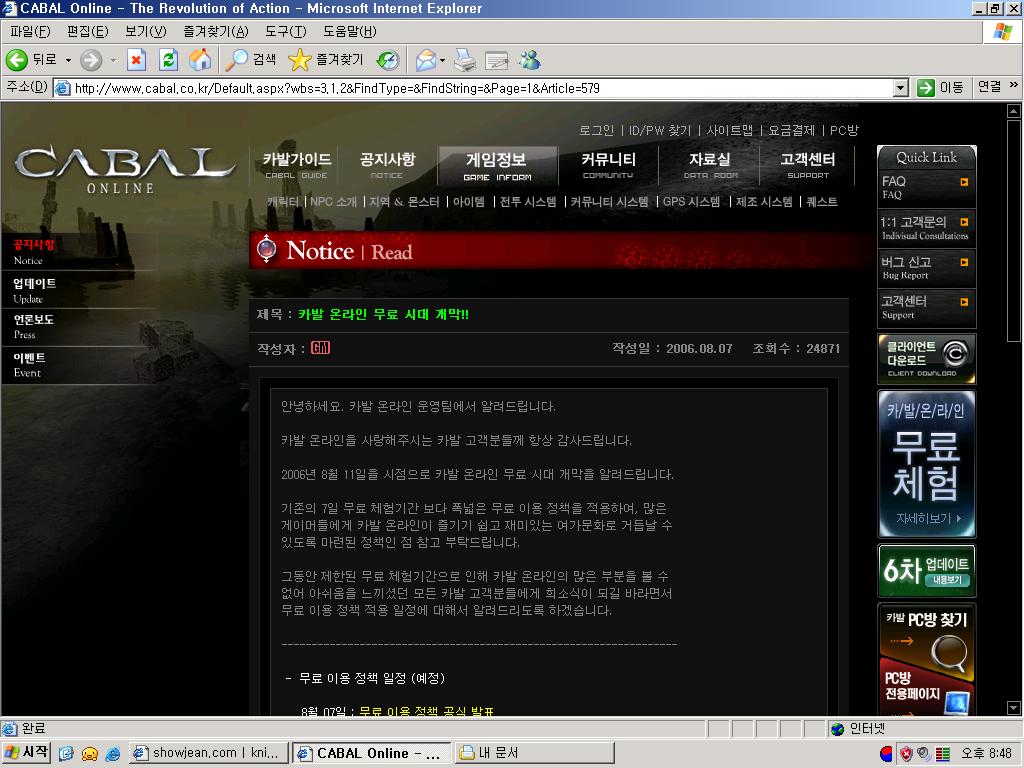This screenshot has height=768, width=1024.
Task: Stop page loading with red X icon
Action: coord(136,60)
